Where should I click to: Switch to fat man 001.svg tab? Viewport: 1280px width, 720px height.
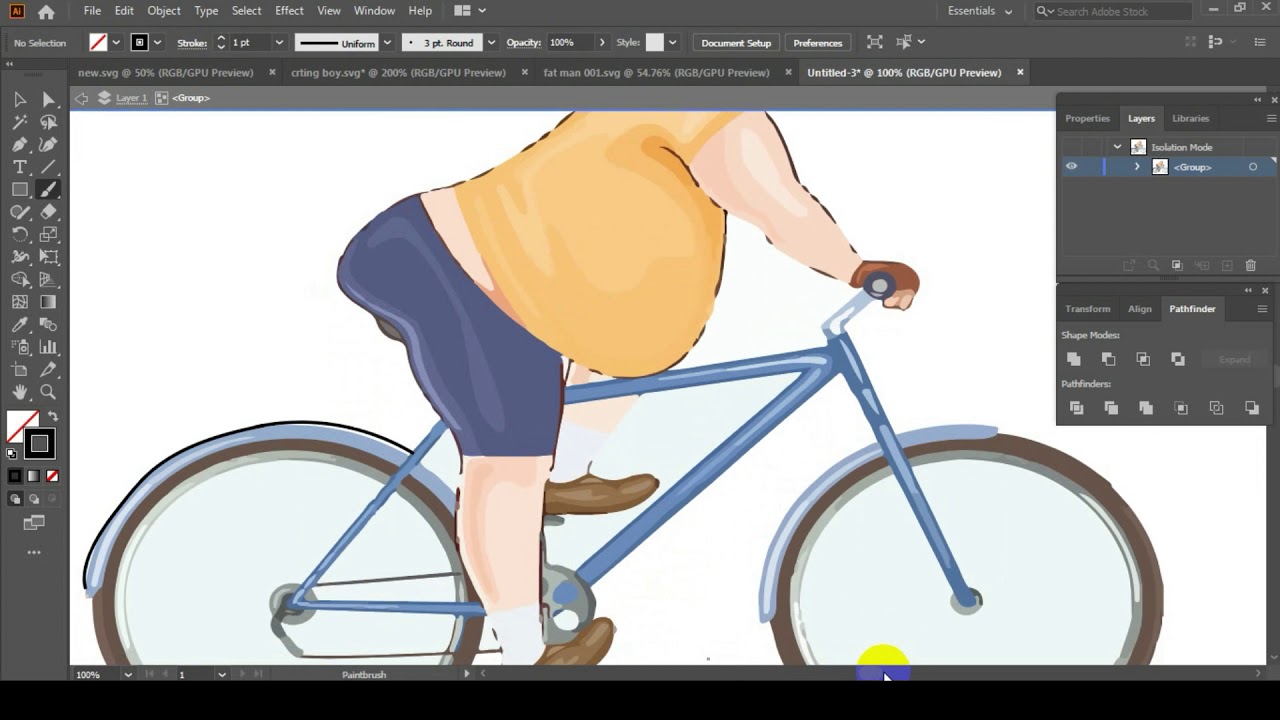[656, 72]
